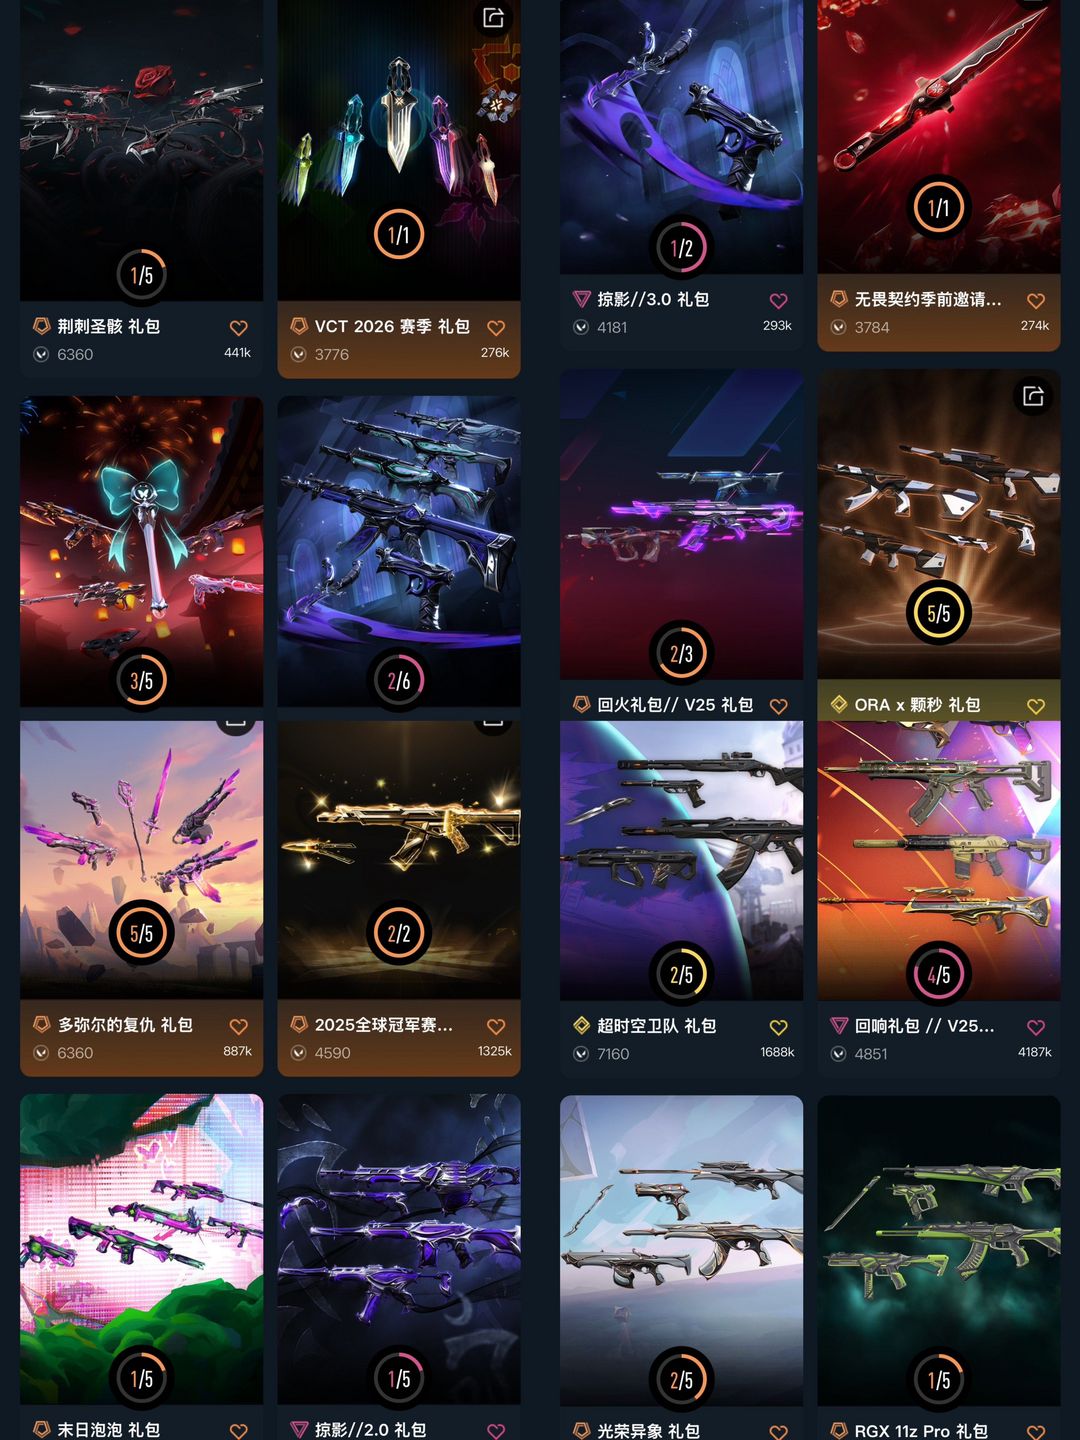Tap heart beside 回火礼包// V25 礼包
The image size is (1080, 1440).
779,707
